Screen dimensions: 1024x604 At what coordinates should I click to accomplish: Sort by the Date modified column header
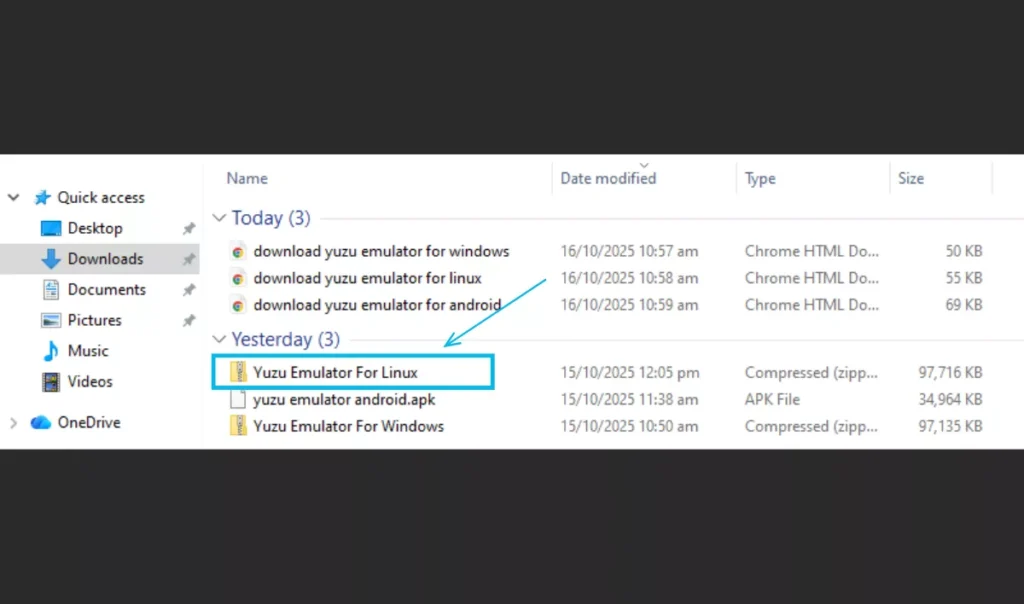click(608, 178)
